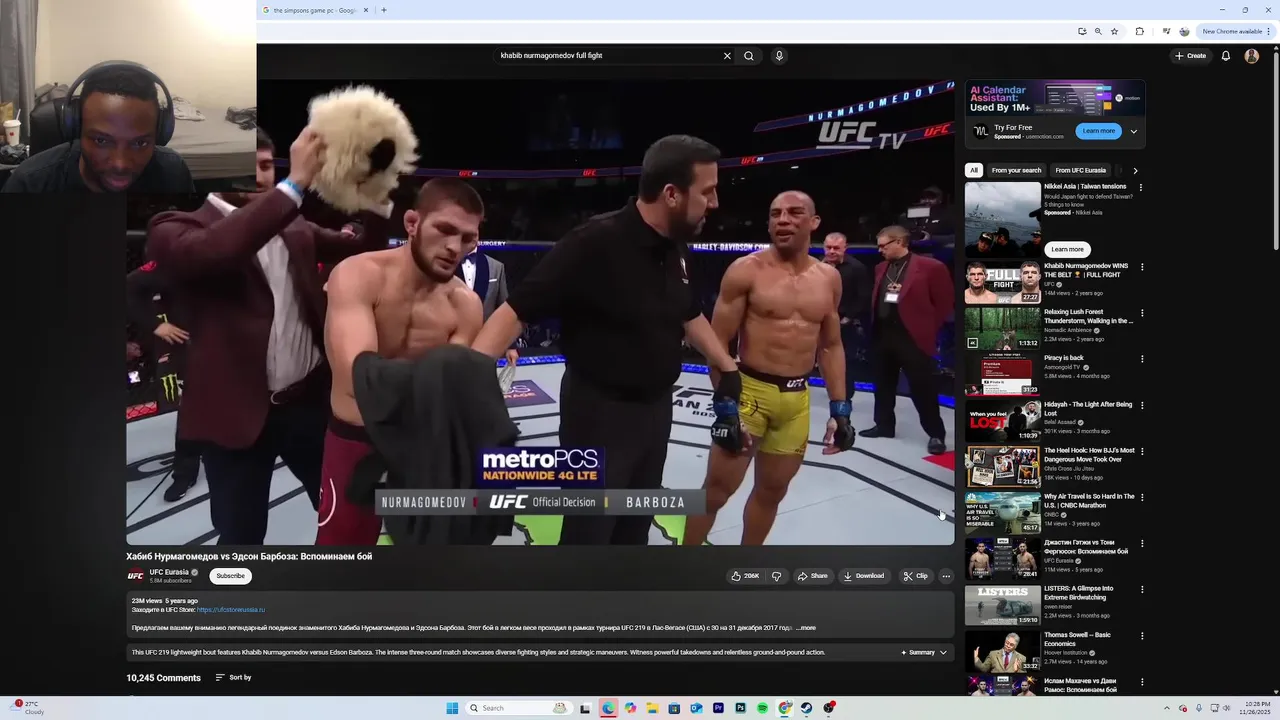
Task: Click the Create button
Action: (x=1190, y=56)
